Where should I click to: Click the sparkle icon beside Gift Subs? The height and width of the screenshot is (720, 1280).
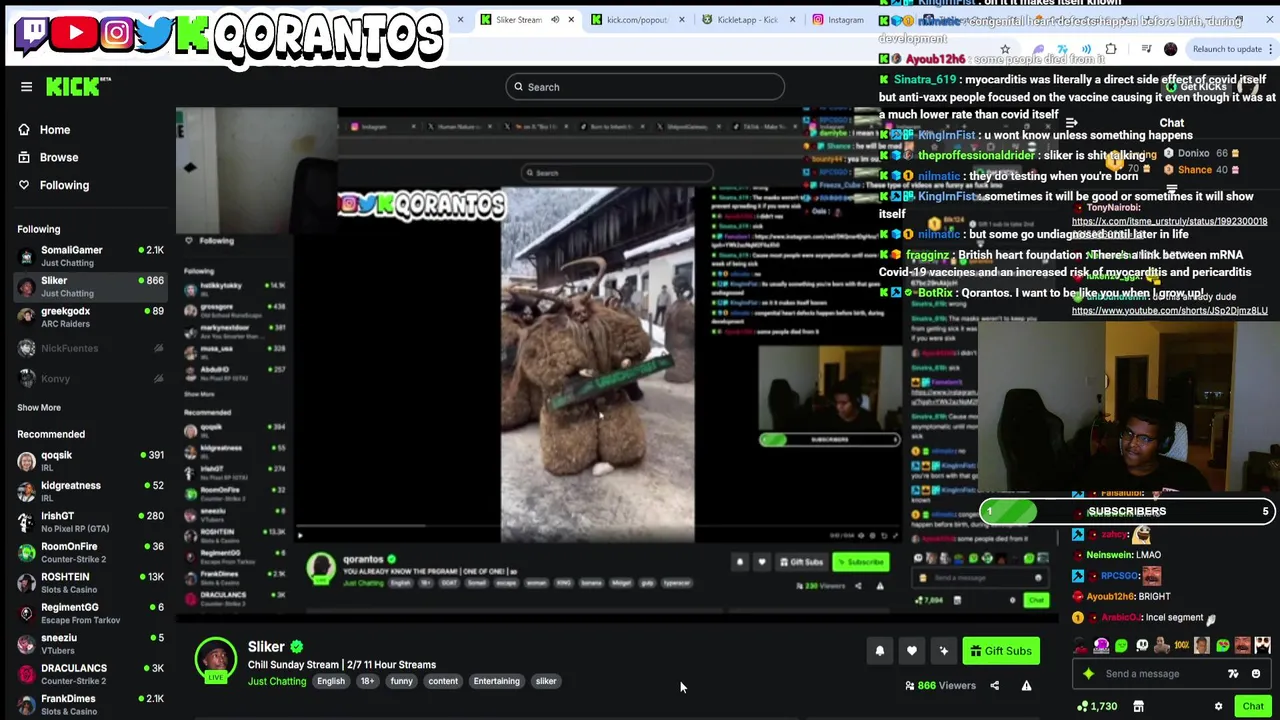point(944,651)
